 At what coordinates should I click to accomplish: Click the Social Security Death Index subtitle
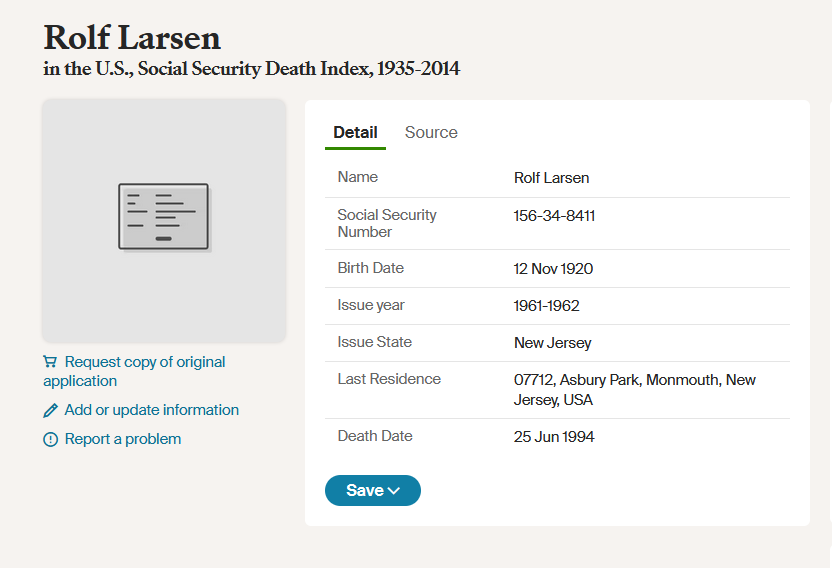[251, 69]
